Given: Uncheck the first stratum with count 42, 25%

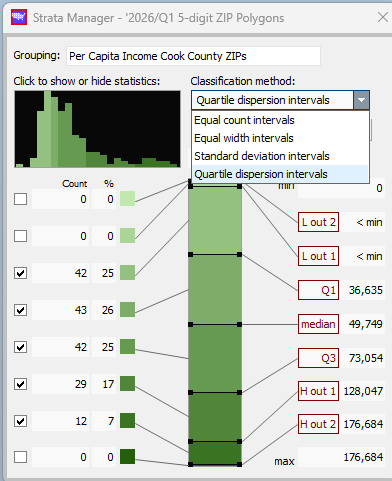Looking at the screenshot, I should coord(21,273).
